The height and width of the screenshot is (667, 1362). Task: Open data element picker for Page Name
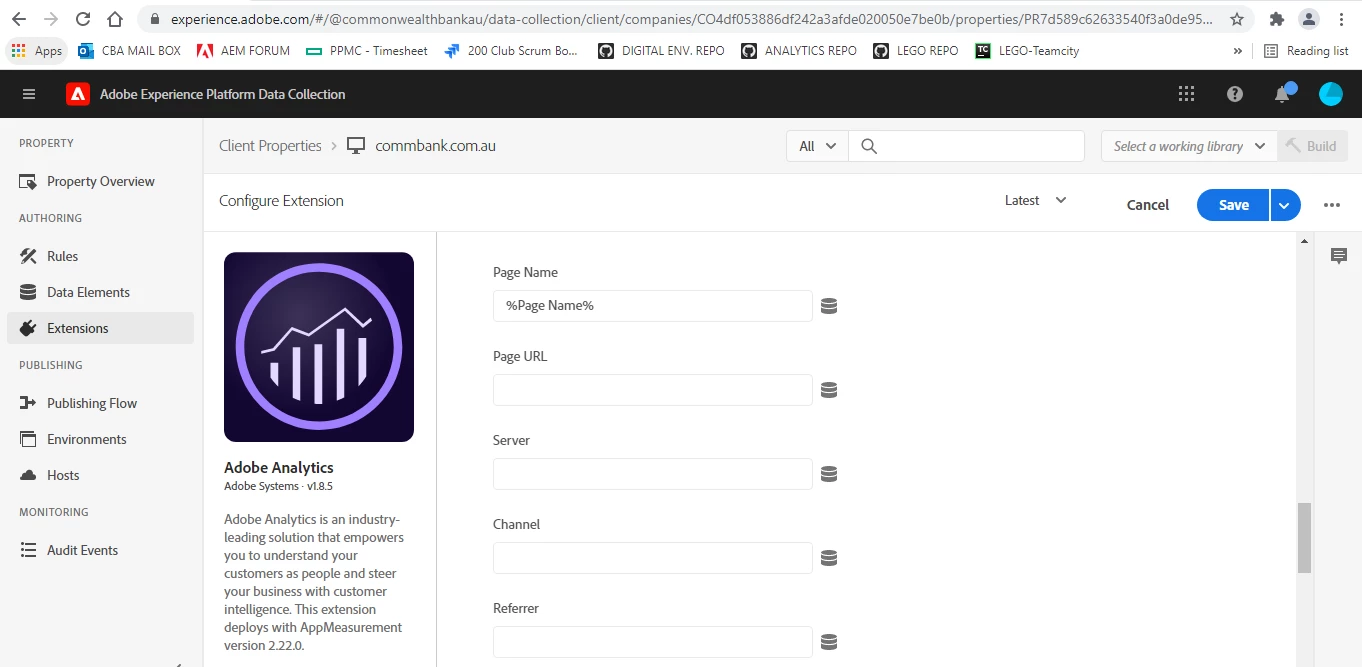(829, 306)
